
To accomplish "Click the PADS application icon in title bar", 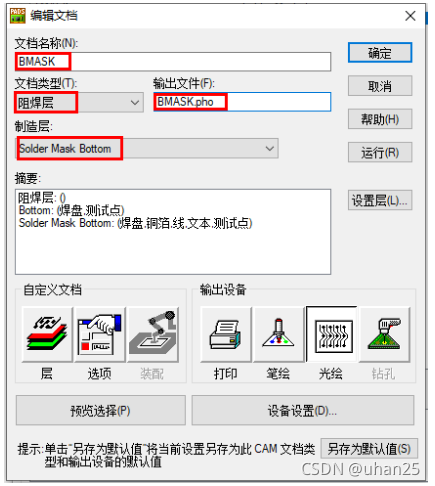I will [18, 16].
